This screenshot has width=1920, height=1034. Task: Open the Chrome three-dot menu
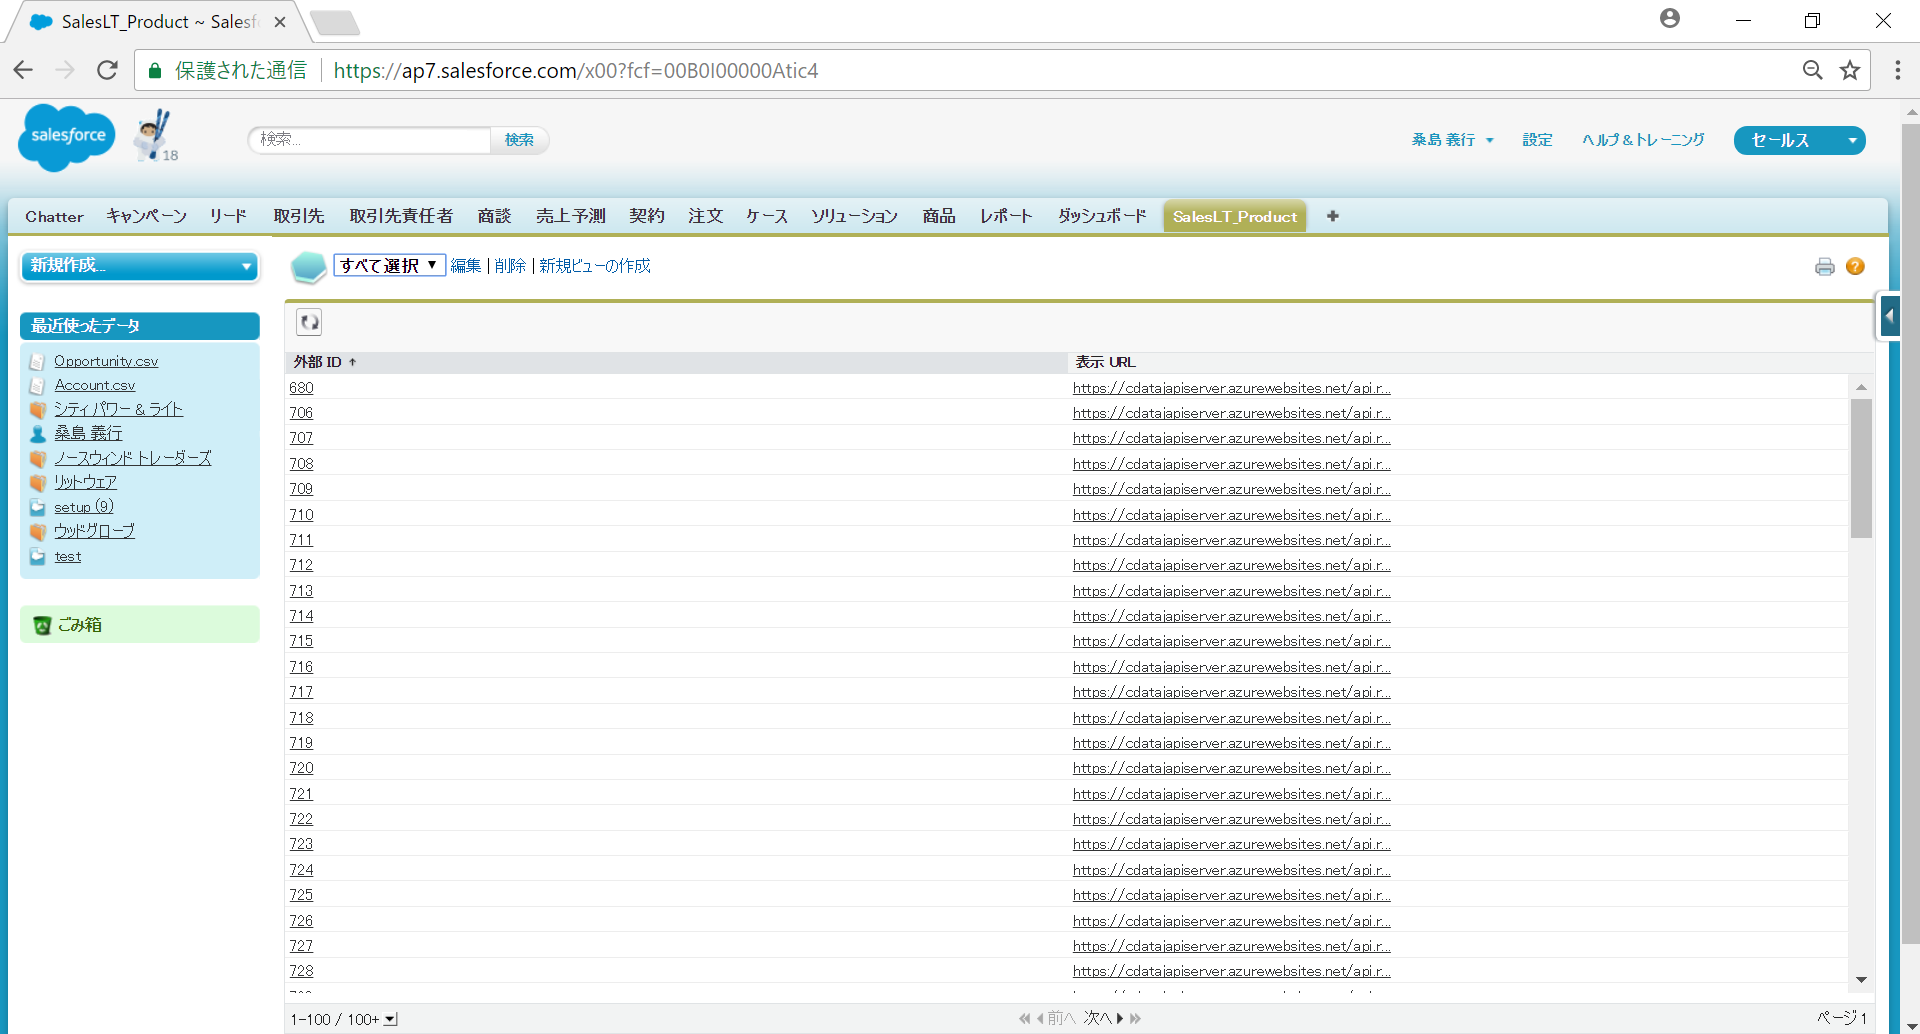tap(1897, 70)
